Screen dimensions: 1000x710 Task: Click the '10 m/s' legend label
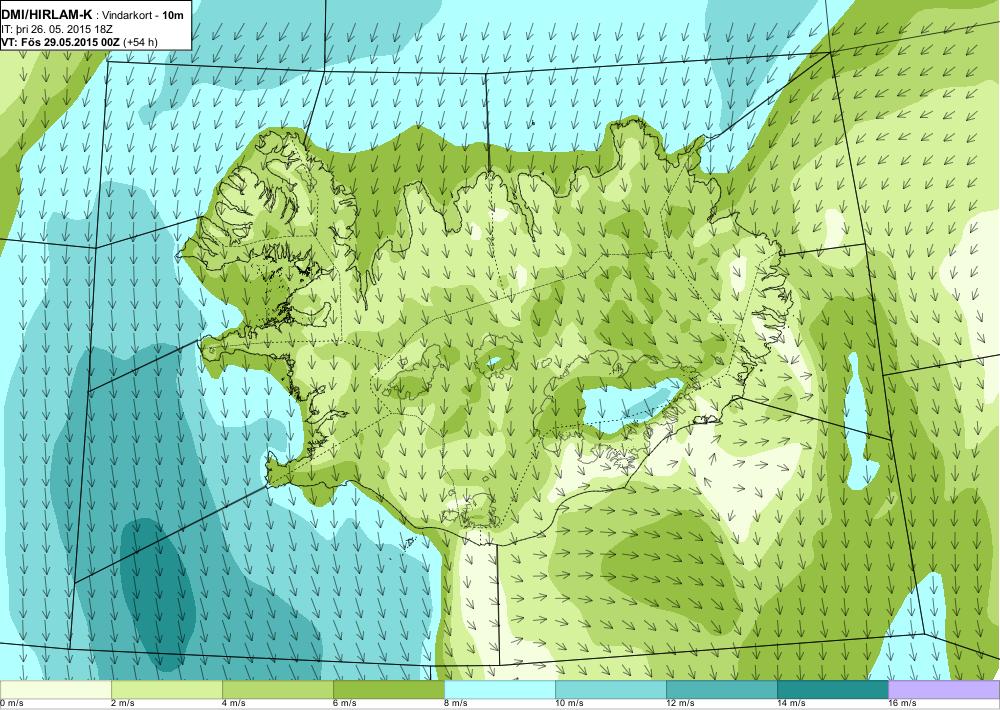pos(570,704)
